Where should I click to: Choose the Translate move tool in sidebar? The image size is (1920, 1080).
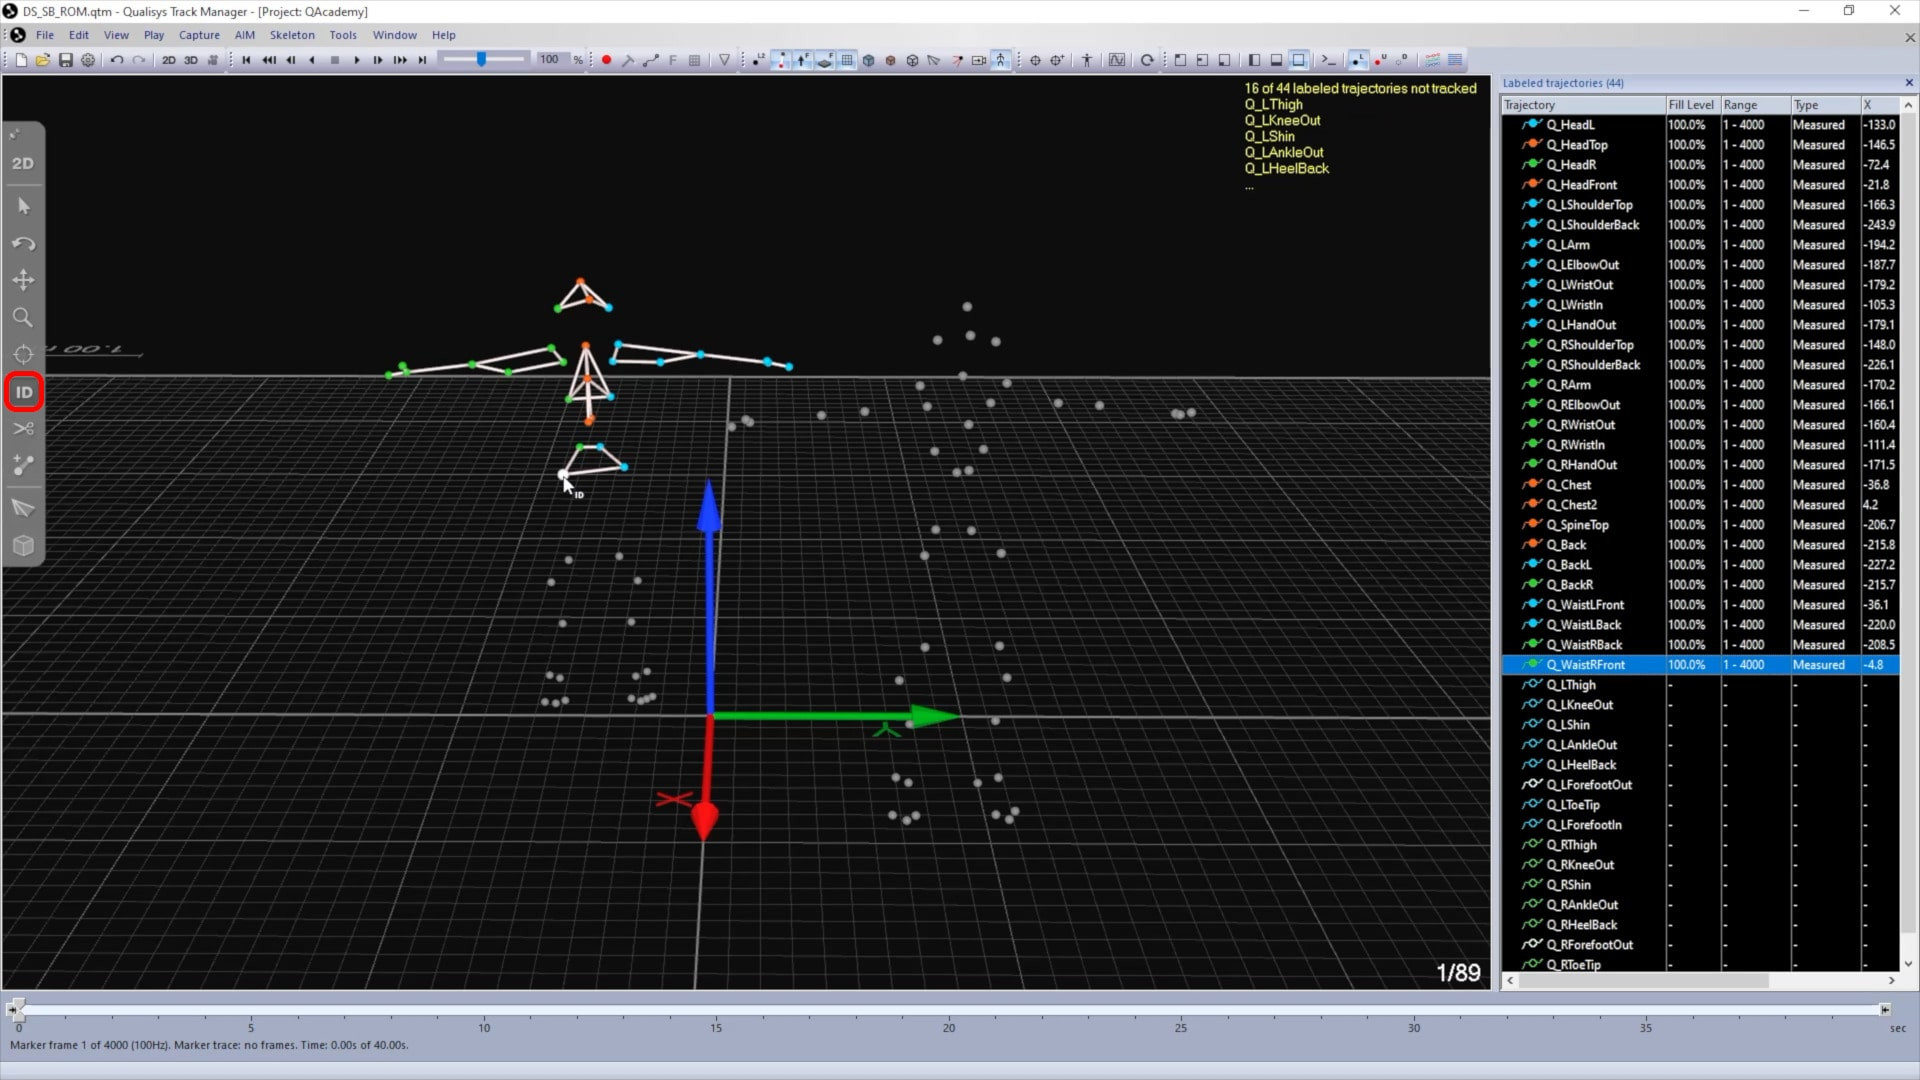click(23, 280)
